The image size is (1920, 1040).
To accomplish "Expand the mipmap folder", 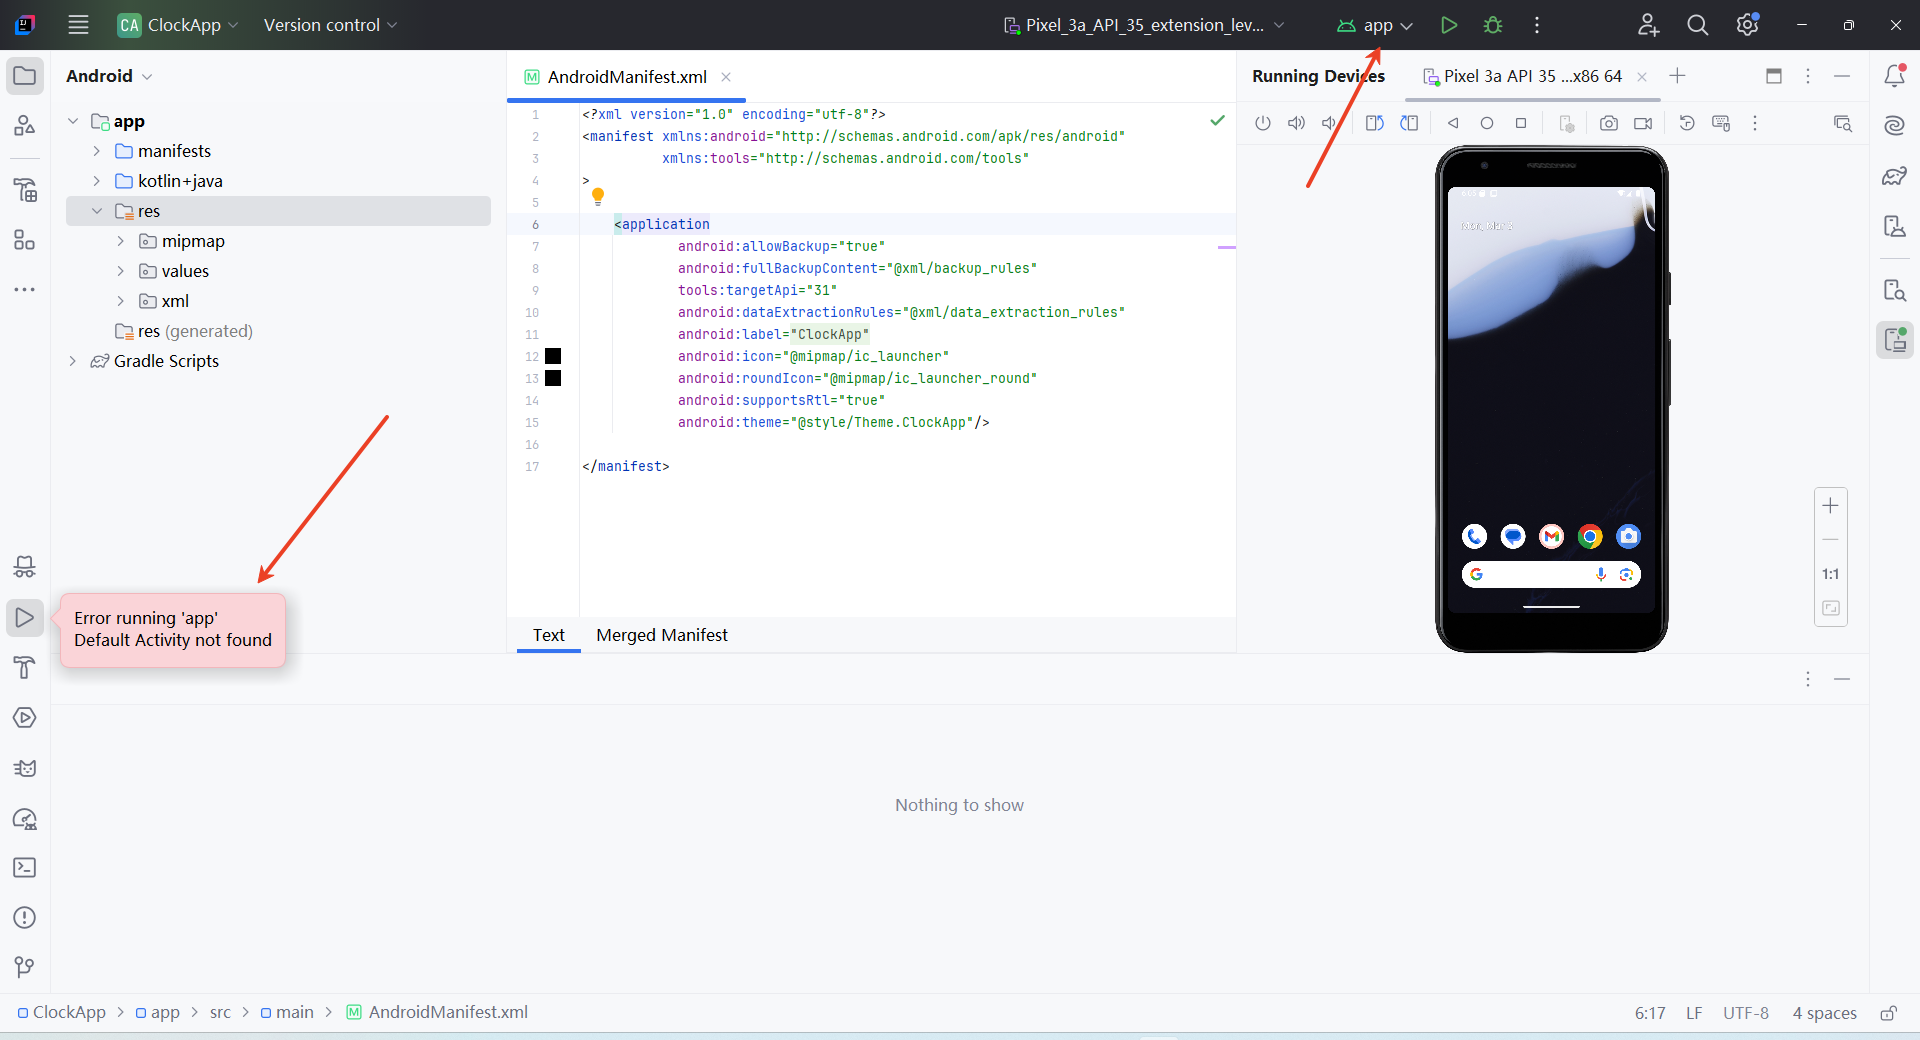I will tap(121, 241).
